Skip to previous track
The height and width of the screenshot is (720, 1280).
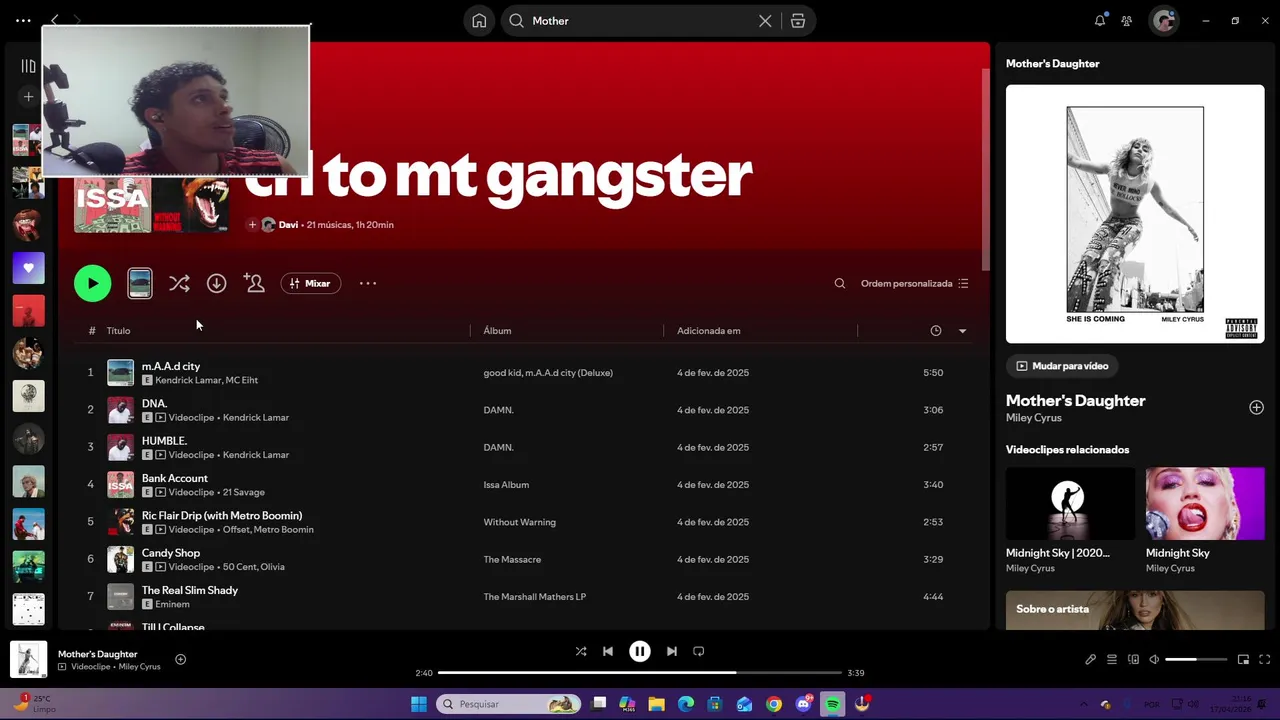tap(608, 651)
